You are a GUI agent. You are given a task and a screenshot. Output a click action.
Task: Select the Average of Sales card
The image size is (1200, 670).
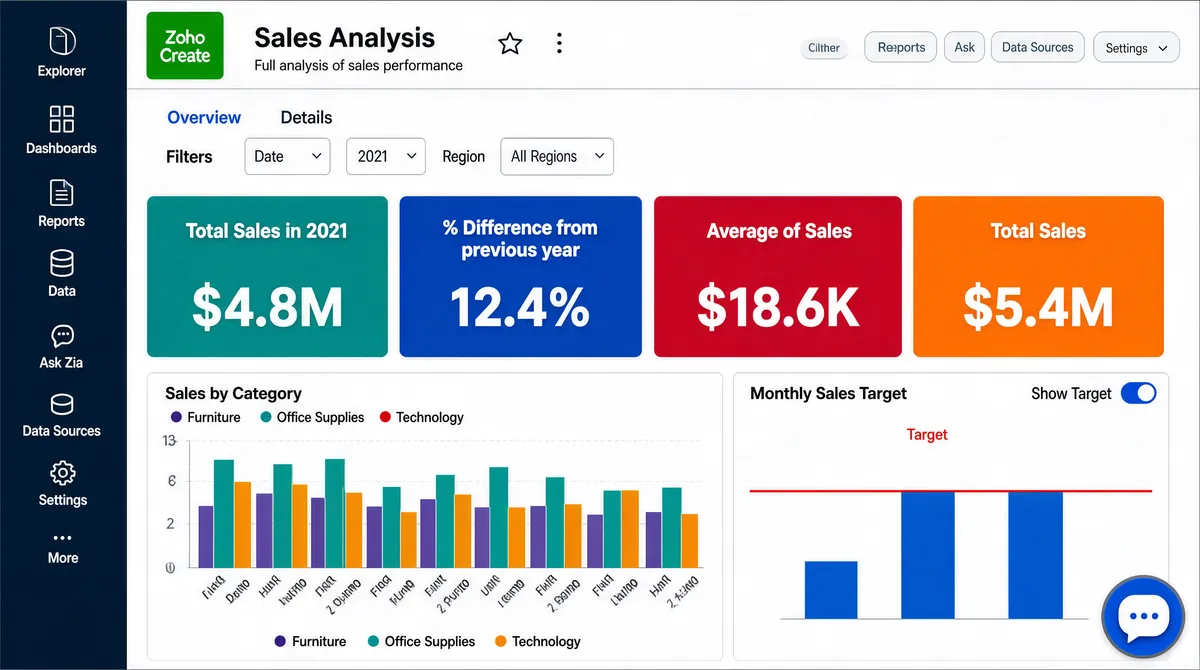(x=778, y=277)
